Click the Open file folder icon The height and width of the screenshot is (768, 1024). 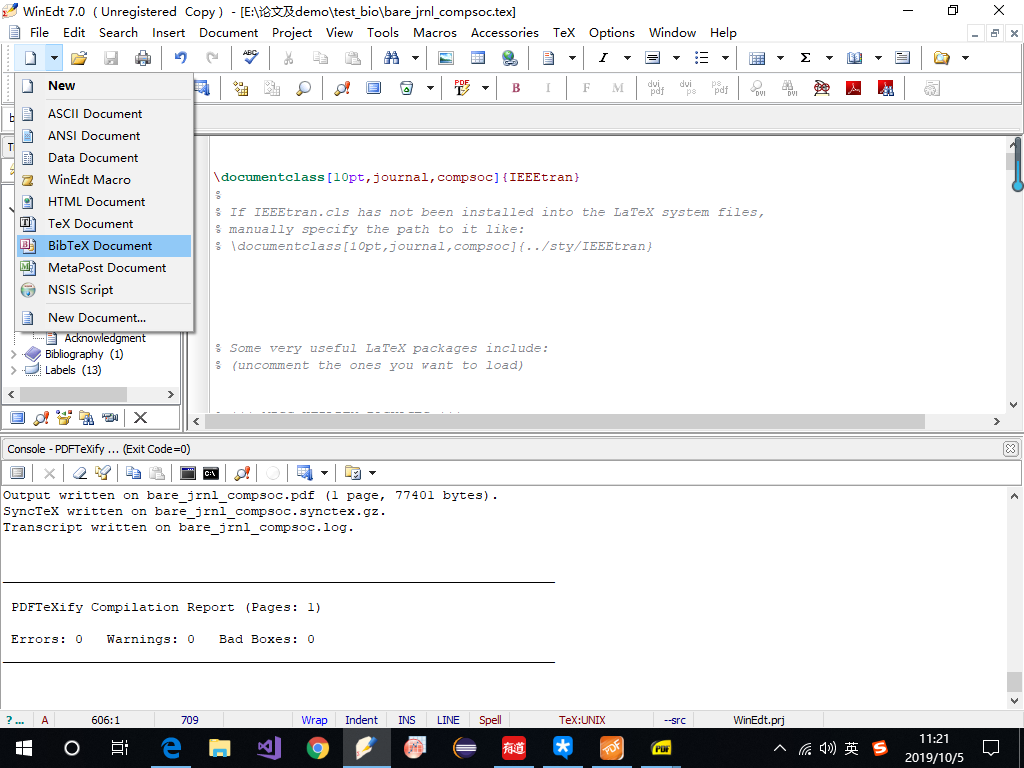point(79,58)
